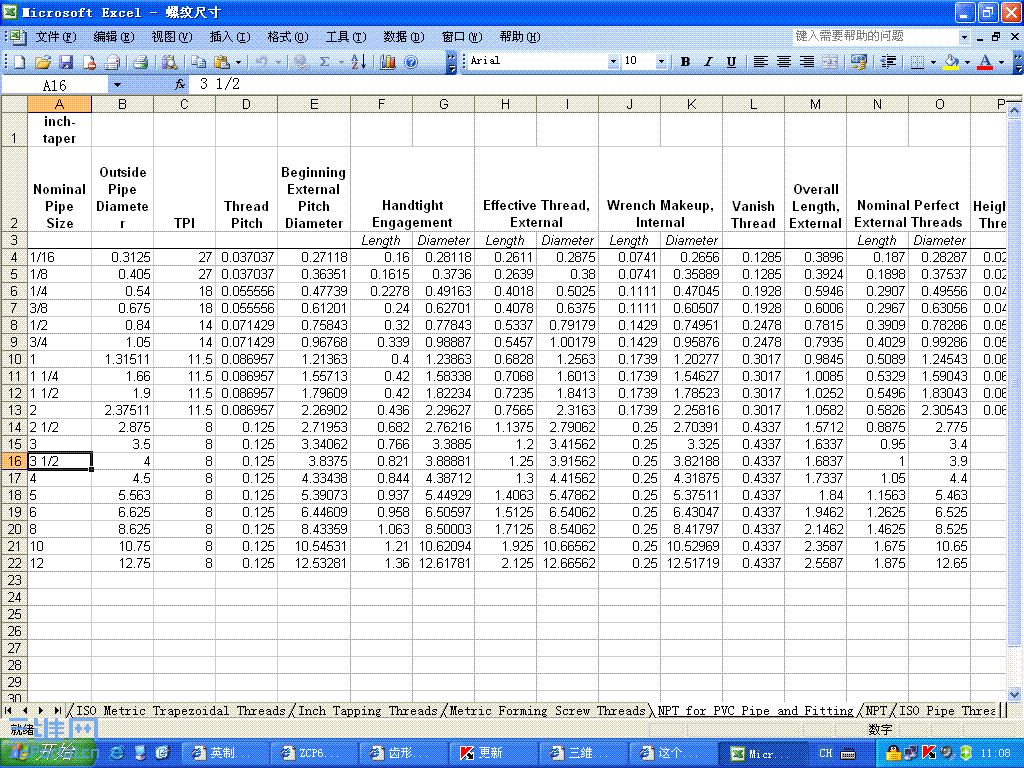Open the Fill Color bucket
Viewport: 1024px width, 768px height.
pyautogui.click(x=952, y=61)
